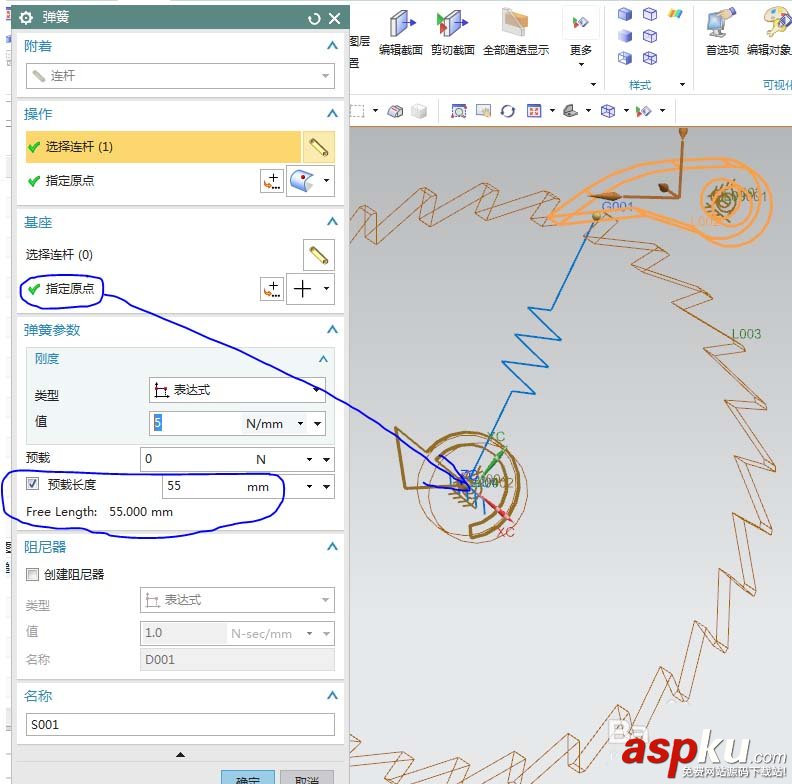792x784 pixels.
Task: Collapse the 基座 section
Action: [x=332, y=222]
